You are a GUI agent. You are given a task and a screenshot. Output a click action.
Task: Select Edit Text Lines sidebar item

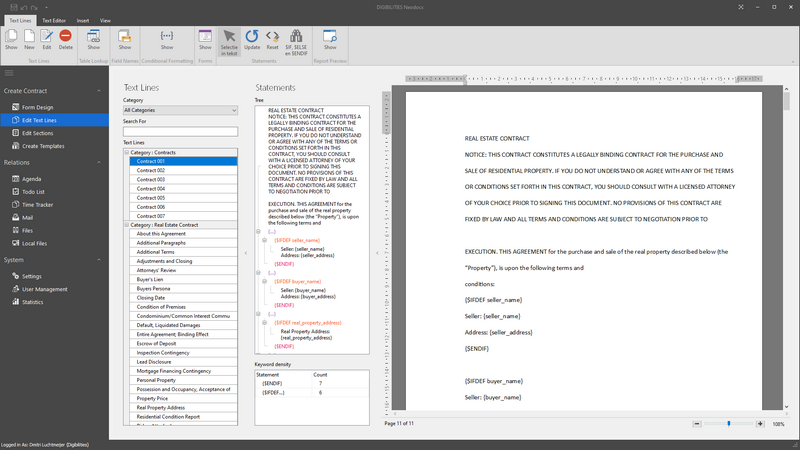[x=54, y=120]
